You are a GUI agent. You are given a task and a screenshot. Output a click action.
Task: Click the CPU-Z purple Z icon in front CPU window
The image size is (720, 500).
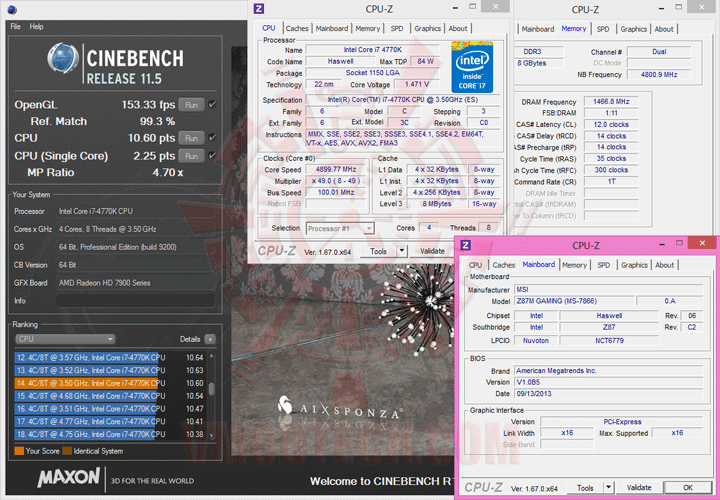point(259,9)
